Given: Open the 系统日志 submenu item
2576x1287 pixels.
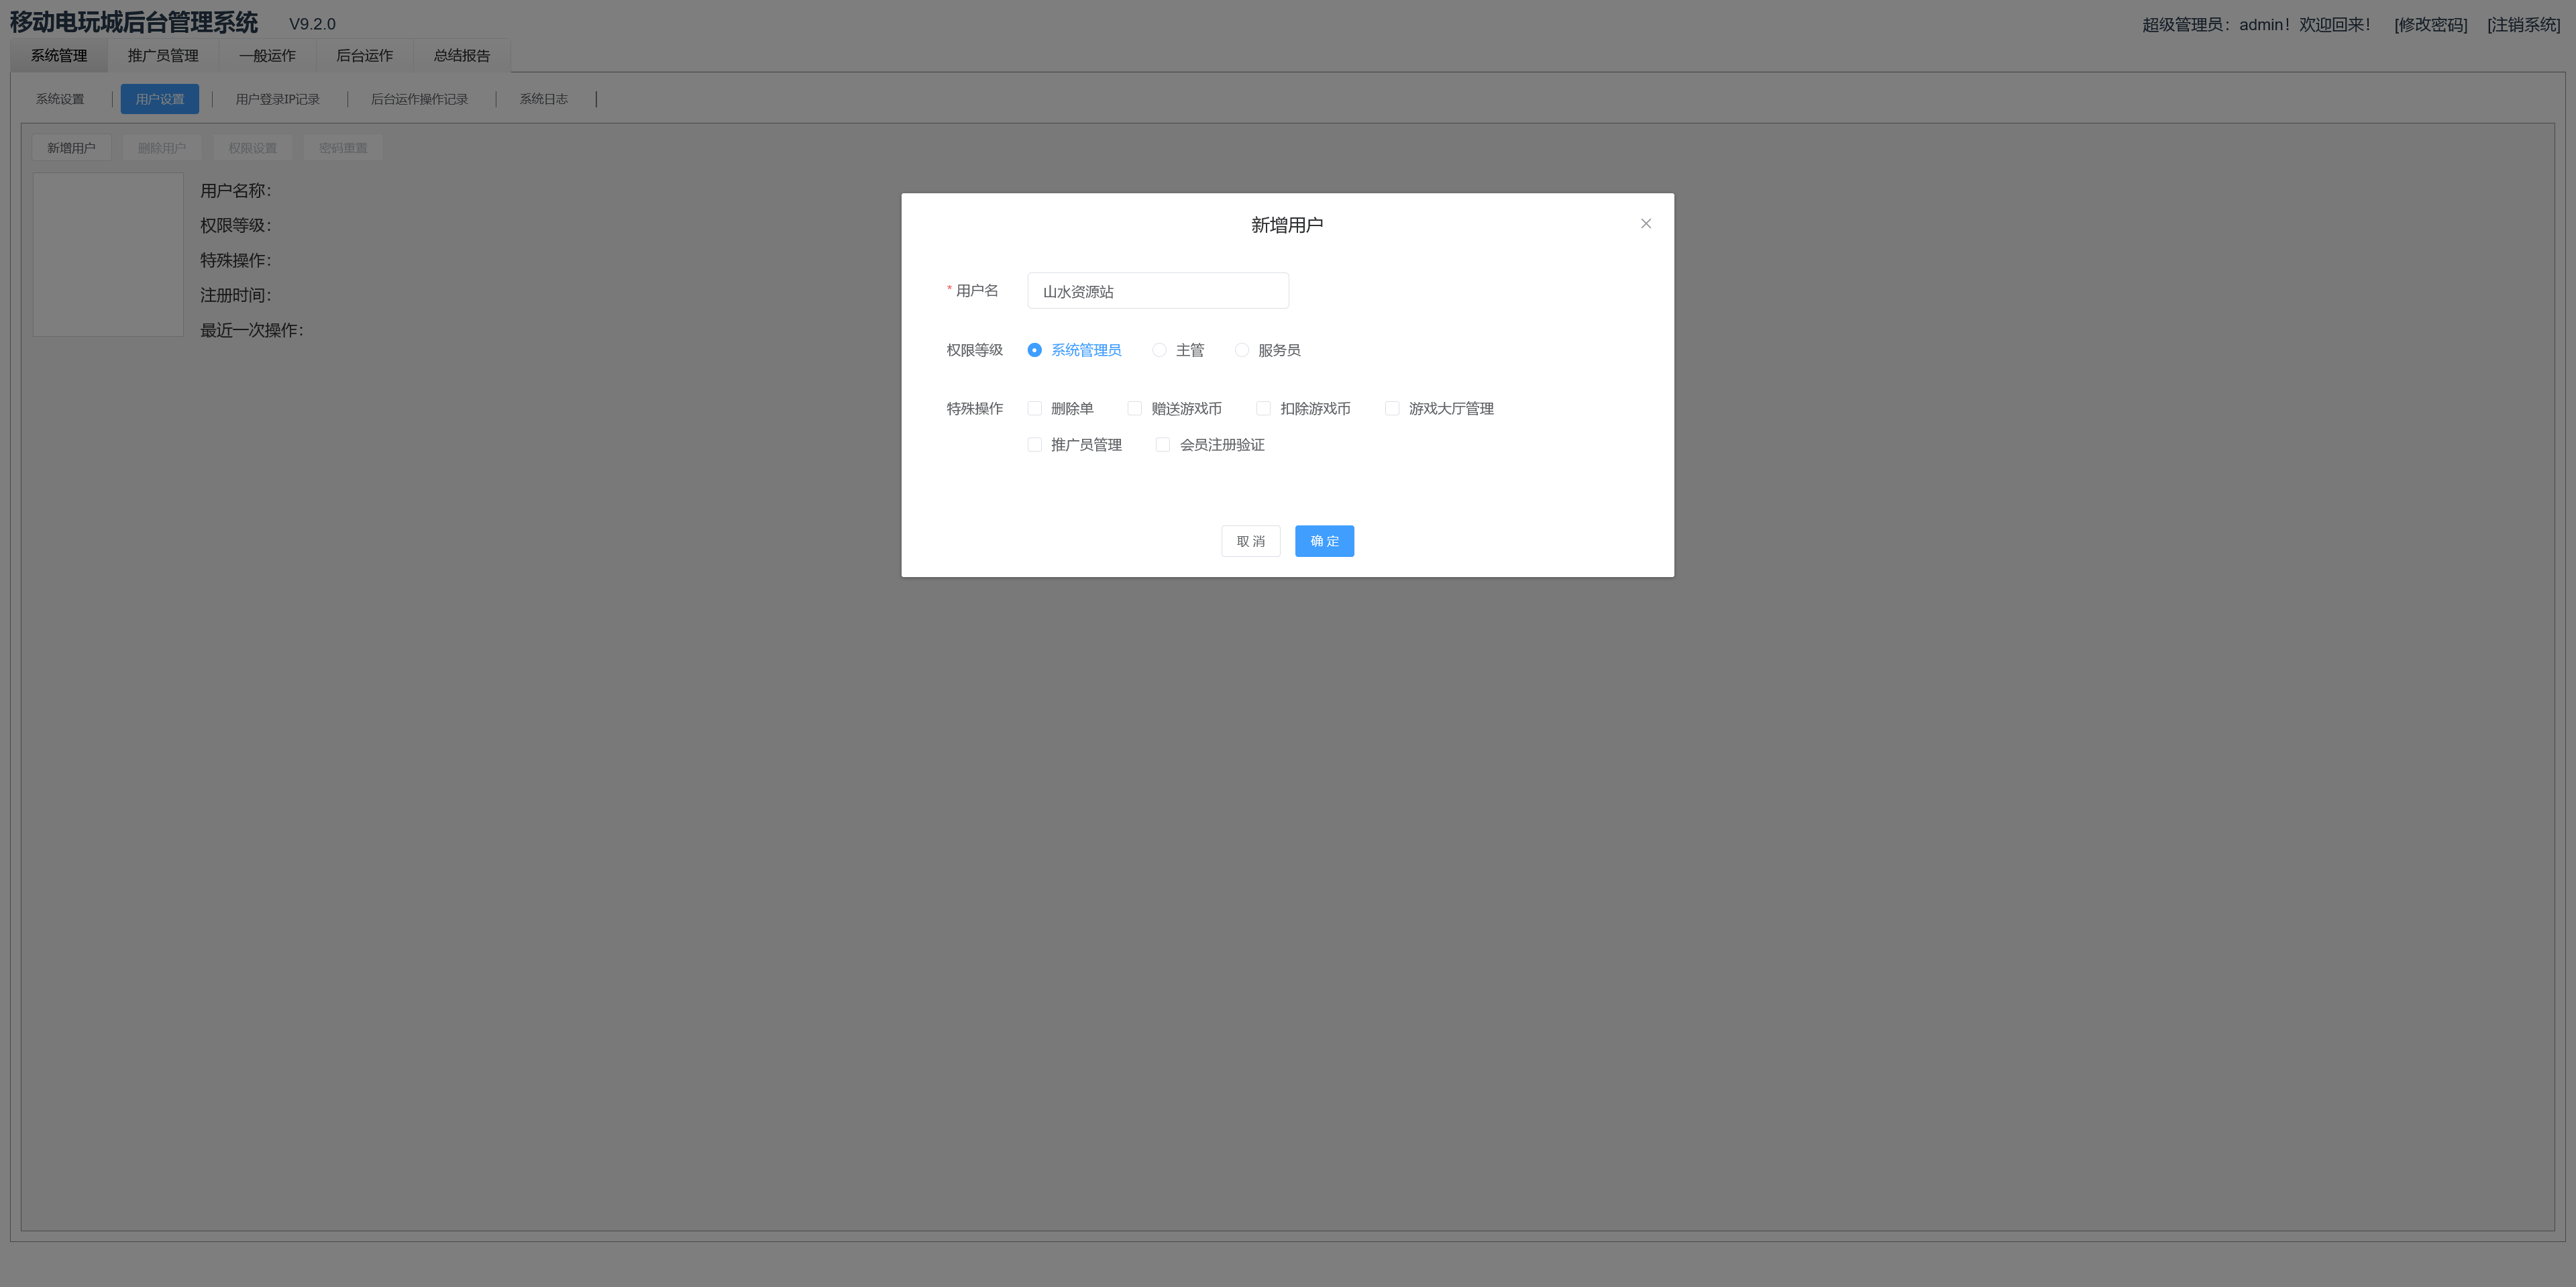Looking at the screenshot, I should [543, 99].
